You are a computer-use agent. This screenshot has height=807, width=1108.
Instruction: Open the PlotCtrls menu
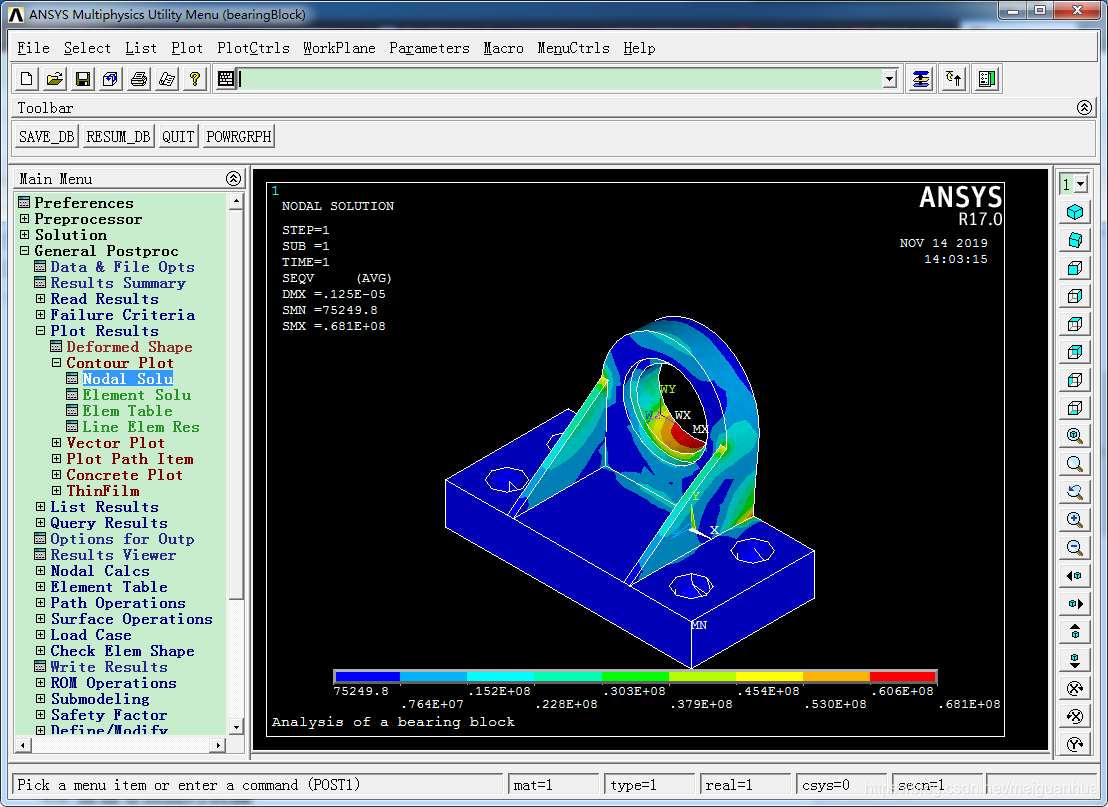click(253, 48)
